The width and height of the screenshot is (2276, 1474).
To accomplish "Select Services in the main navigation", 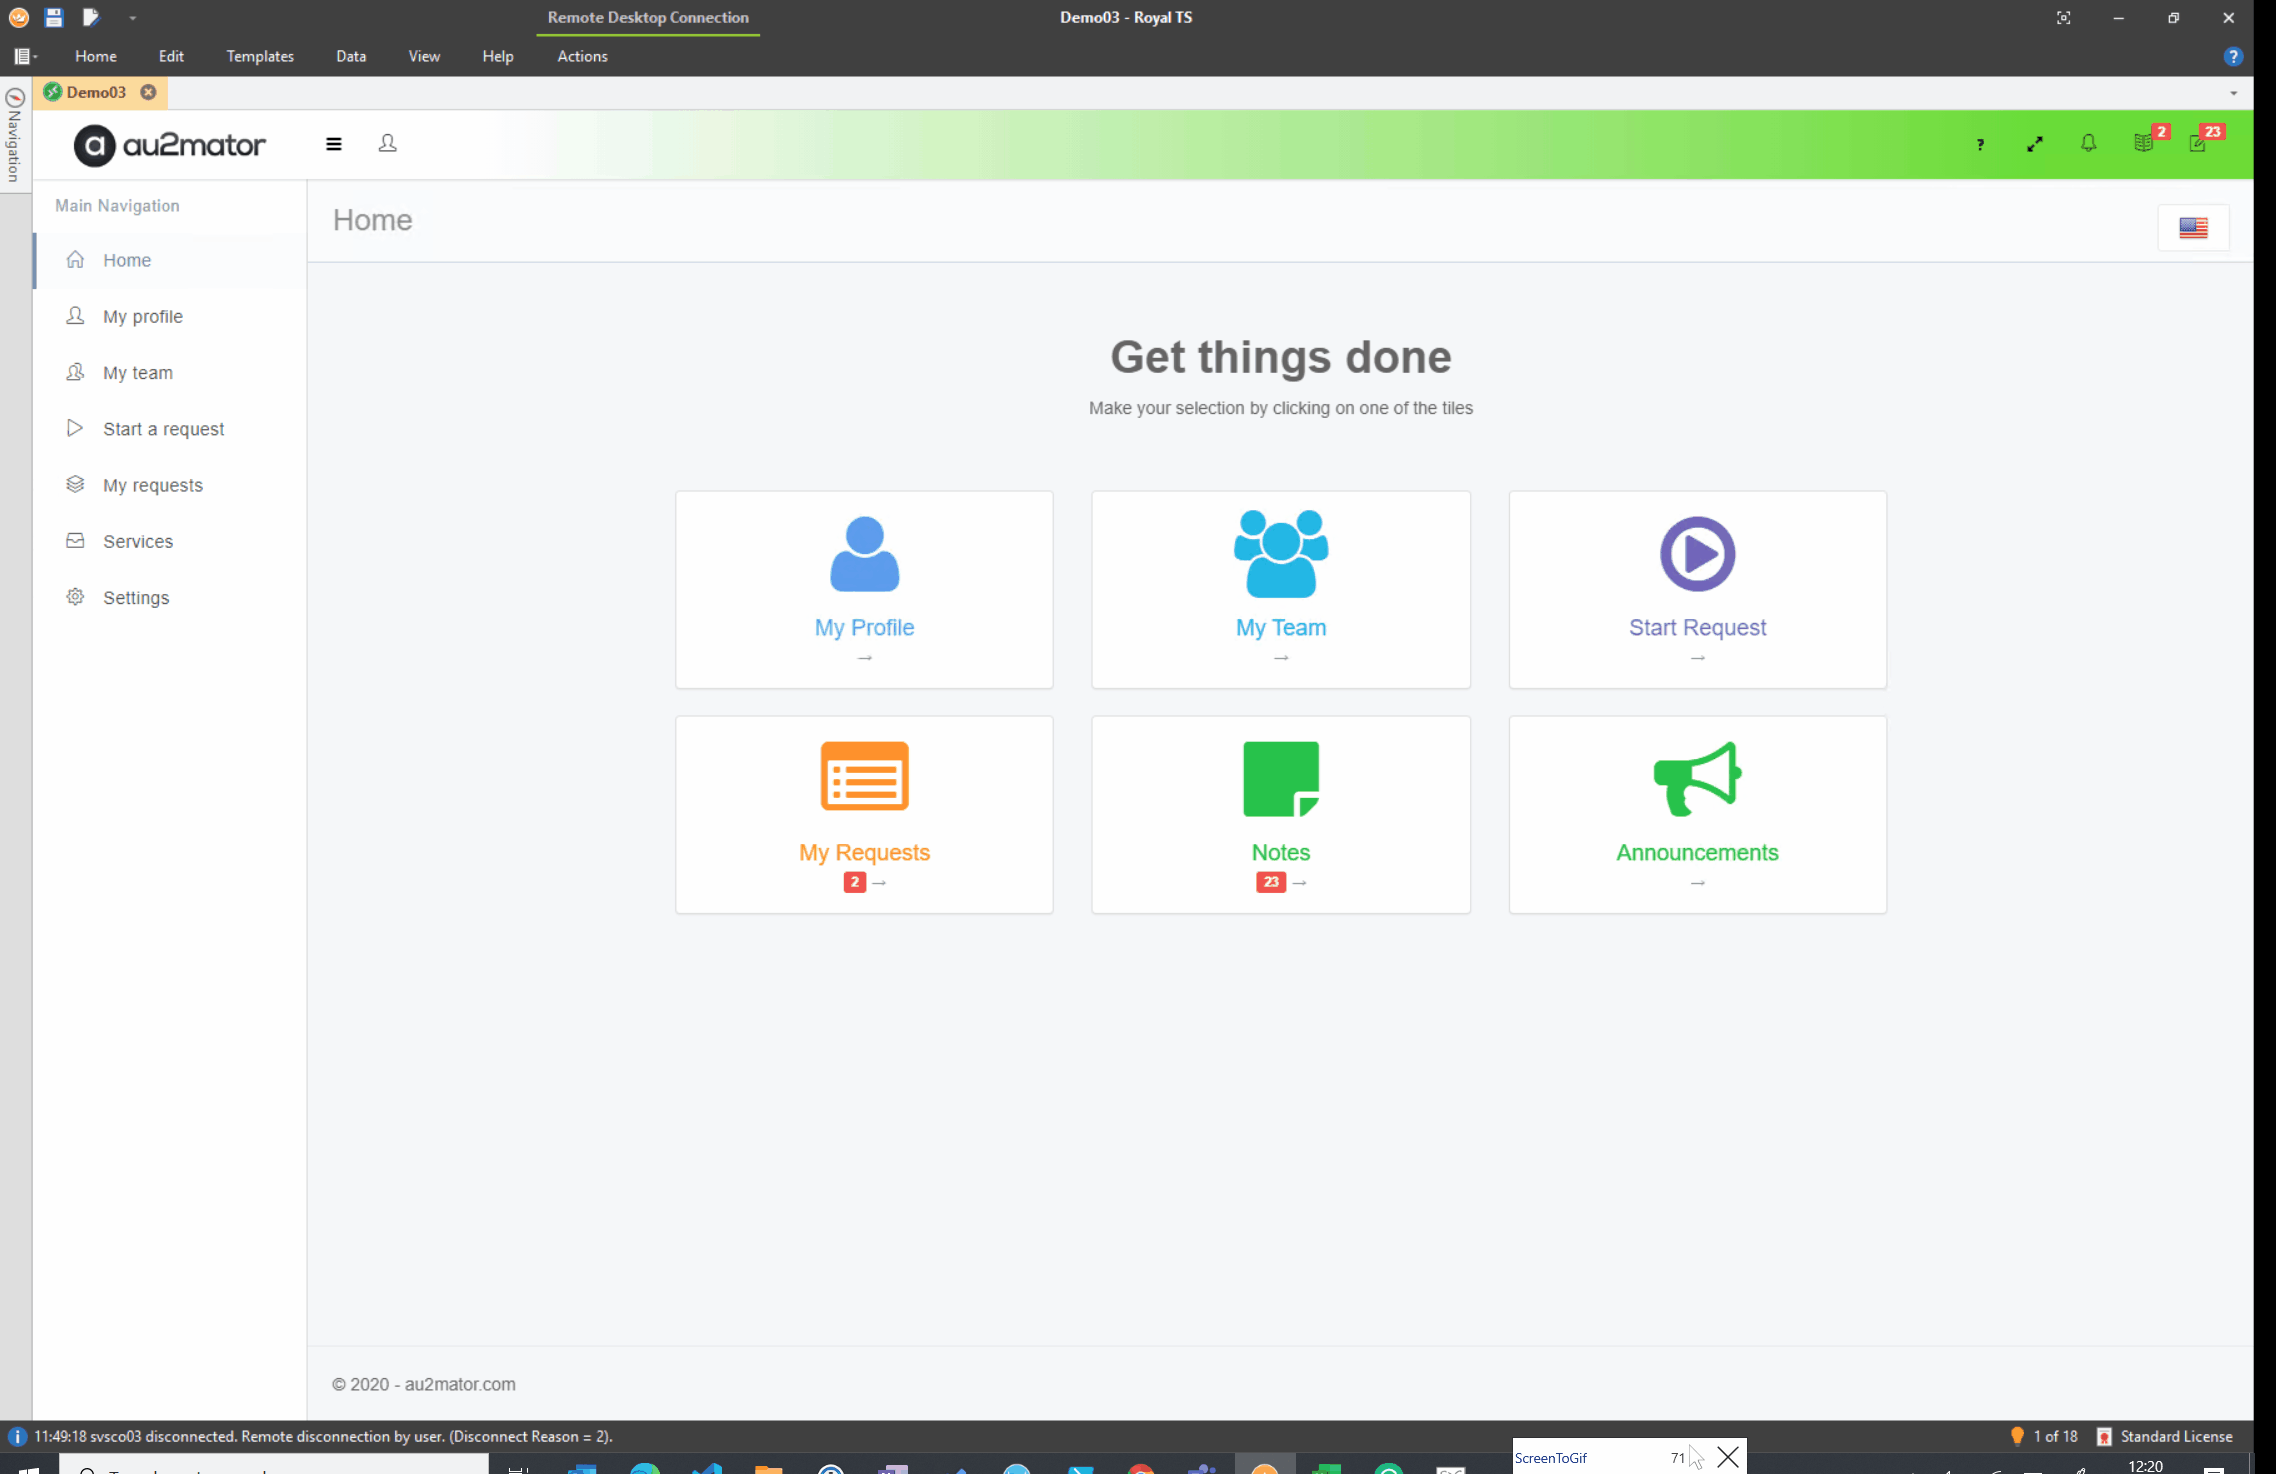I will point(138,541).
